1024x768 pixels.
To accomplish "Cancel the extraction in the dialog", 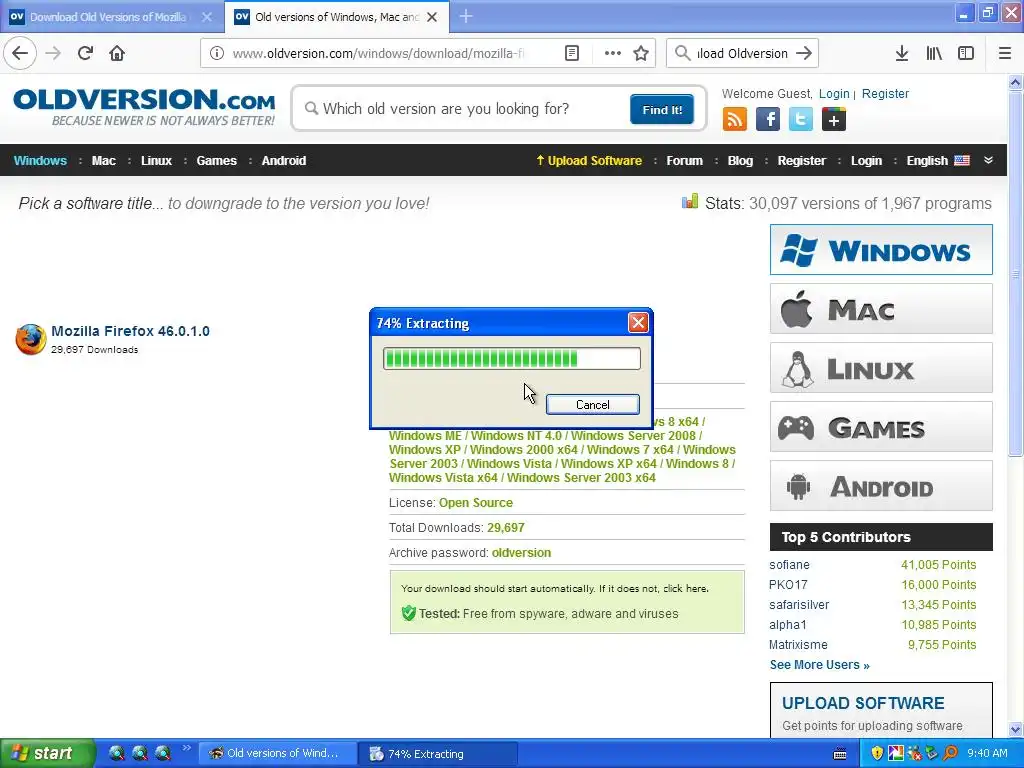I will pos(592,404).
